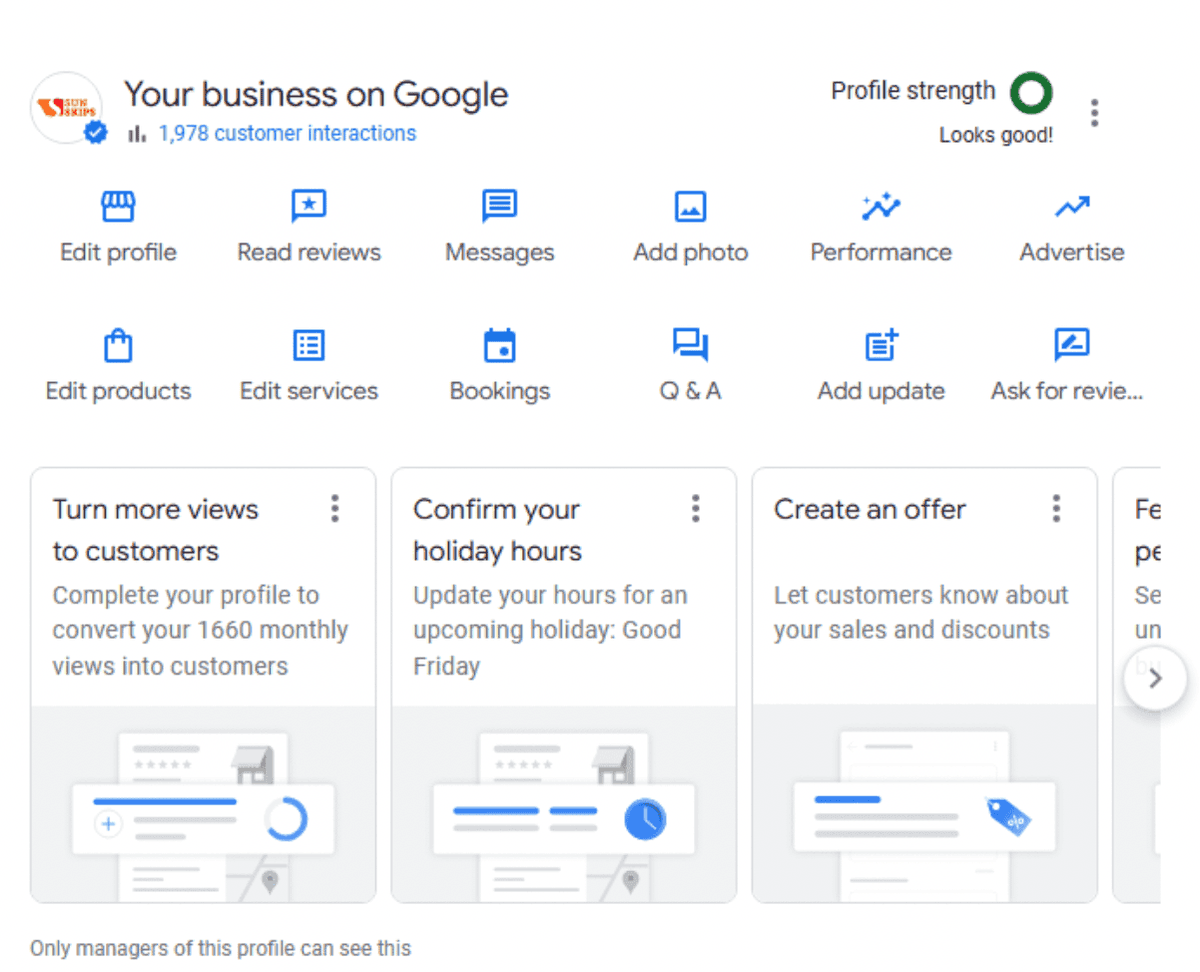Open the Ask for reviews icon
1200x972 pixels.
tap(1072, 345)
